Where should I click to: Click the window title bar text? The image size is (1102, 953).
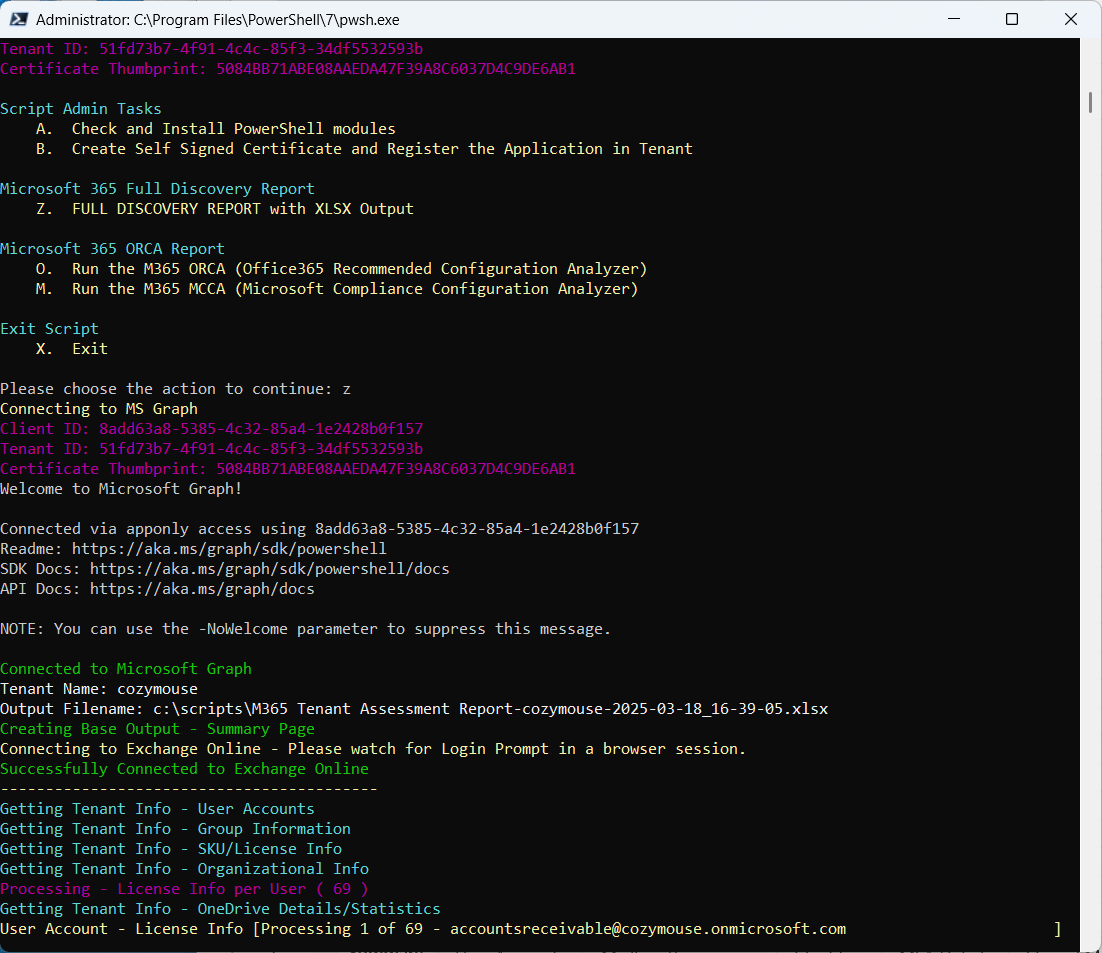coord(211,19)
